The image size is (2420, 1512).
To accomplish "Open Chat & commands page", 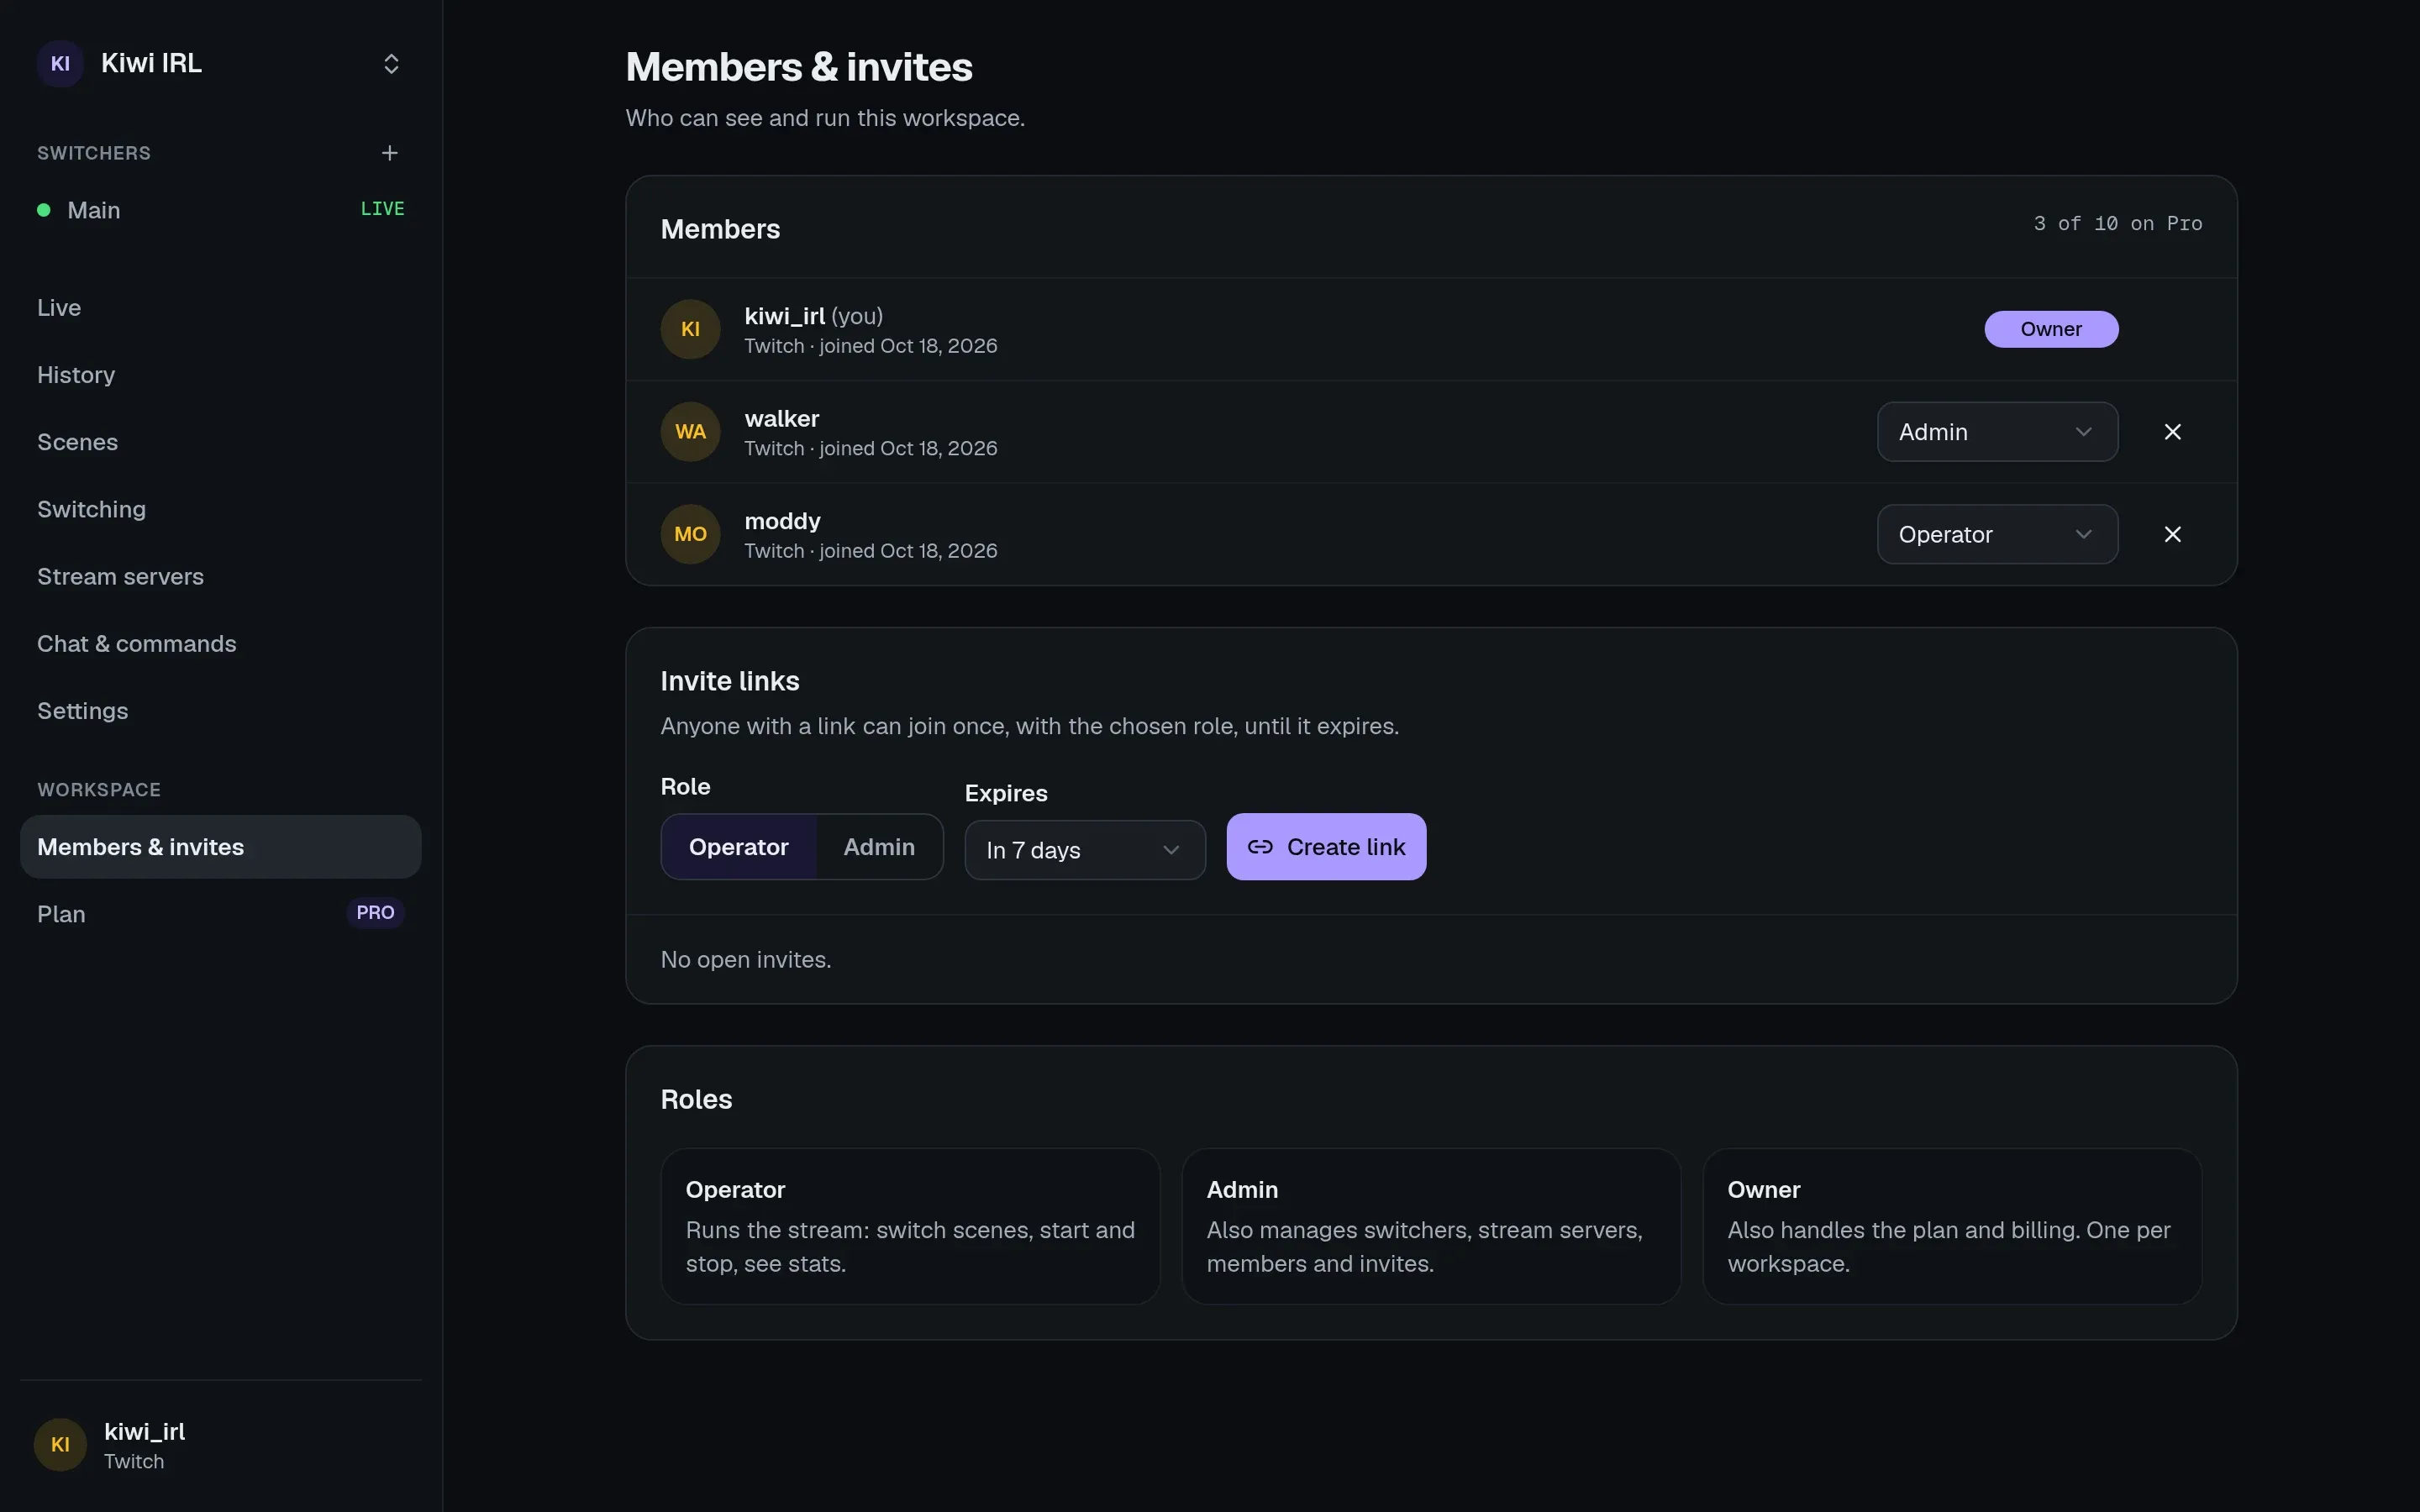I will (221, 644).
